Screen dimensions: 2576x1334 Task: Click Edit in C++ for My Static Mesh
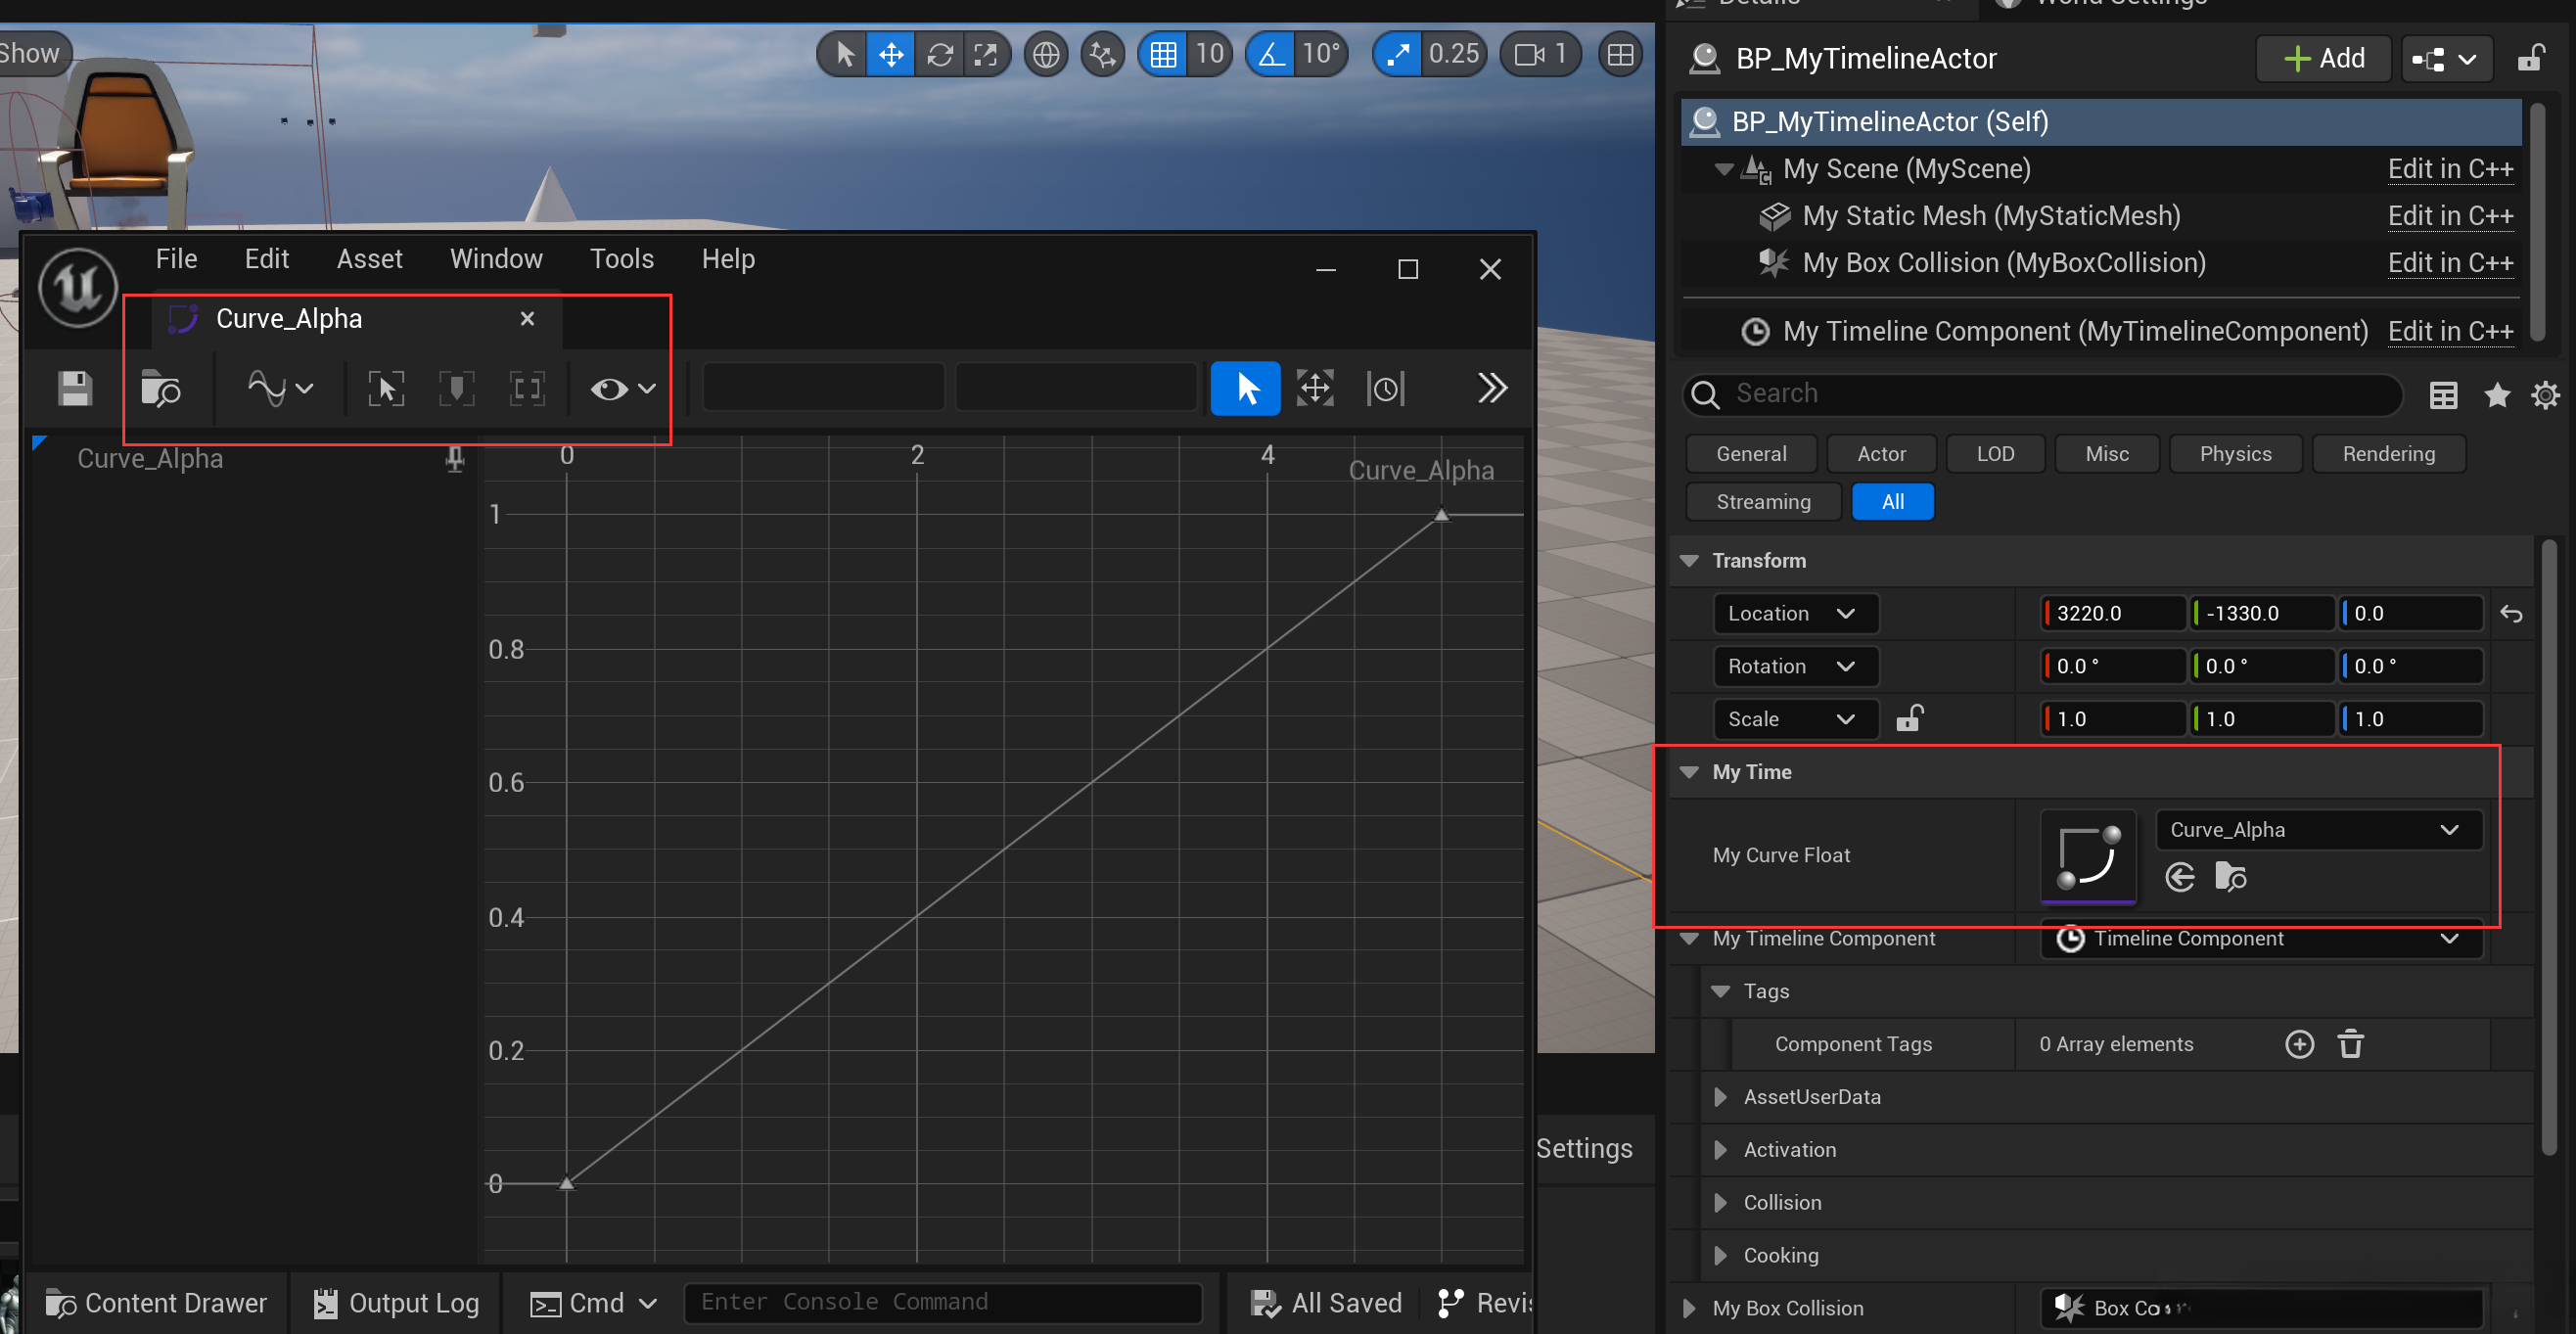pyautogui.click(x=2449, y=216)
